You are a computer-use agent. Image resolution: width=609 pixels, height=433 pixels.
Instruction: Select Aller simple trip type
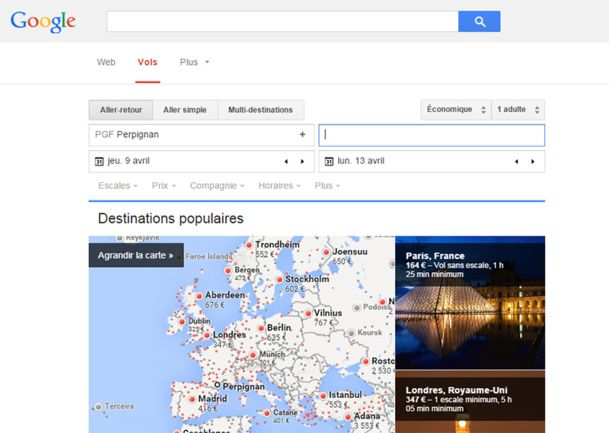185,110
